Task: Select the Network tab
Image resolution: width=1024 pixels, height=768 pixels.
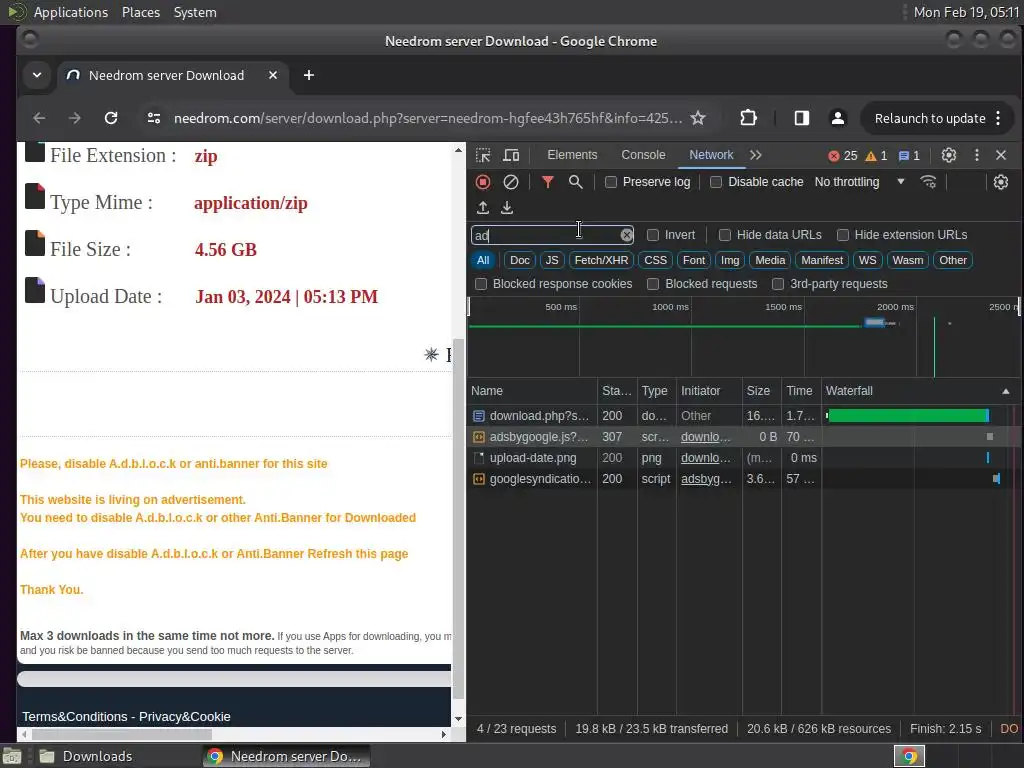Action: 711,155
